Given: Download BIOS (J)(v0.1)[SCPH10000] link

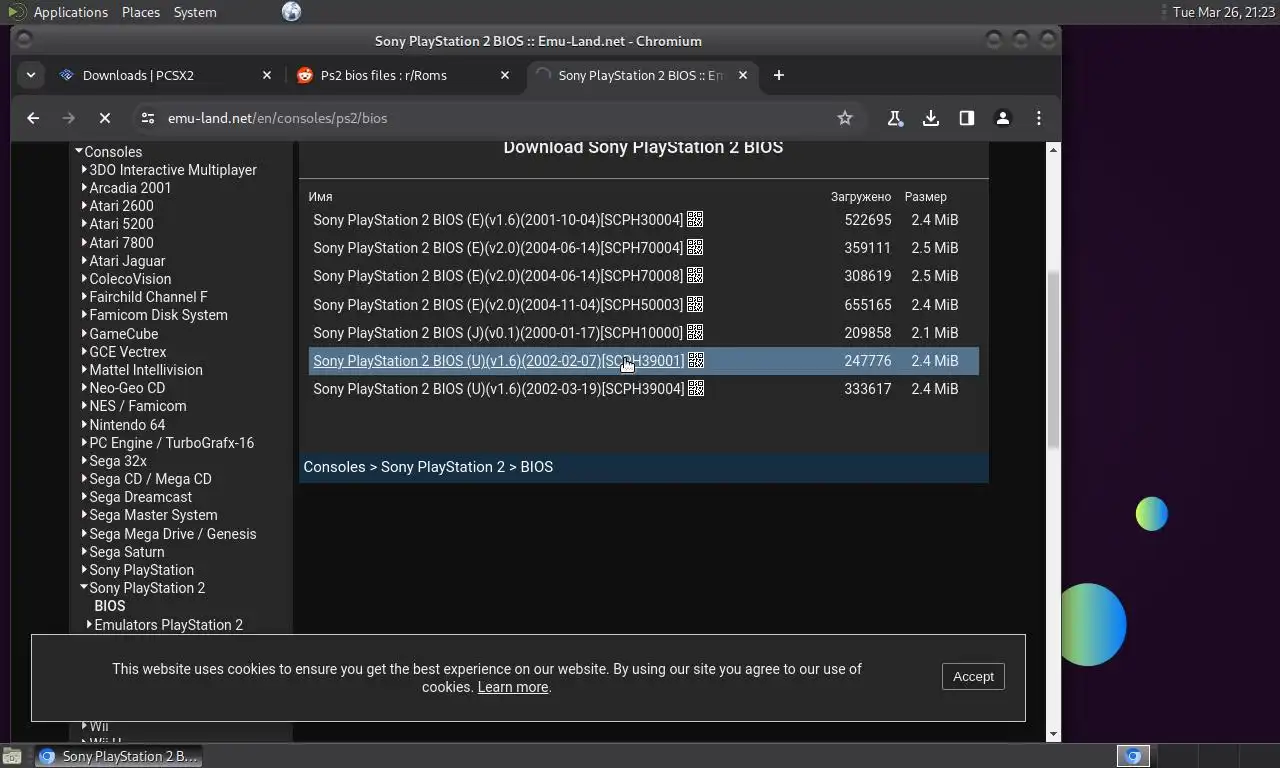Looking at the screenshot, I should tap(498, 332).
